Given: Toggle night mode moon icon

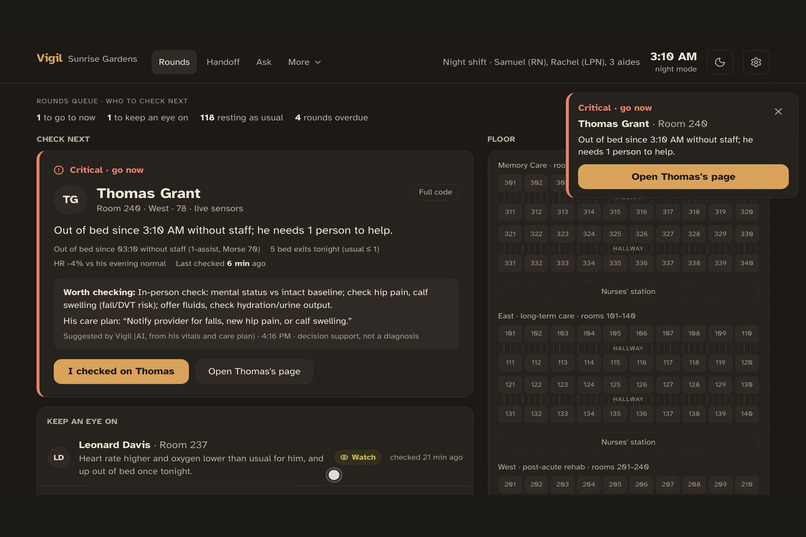Looking at the screenshot, I should [x=720, y=62].
